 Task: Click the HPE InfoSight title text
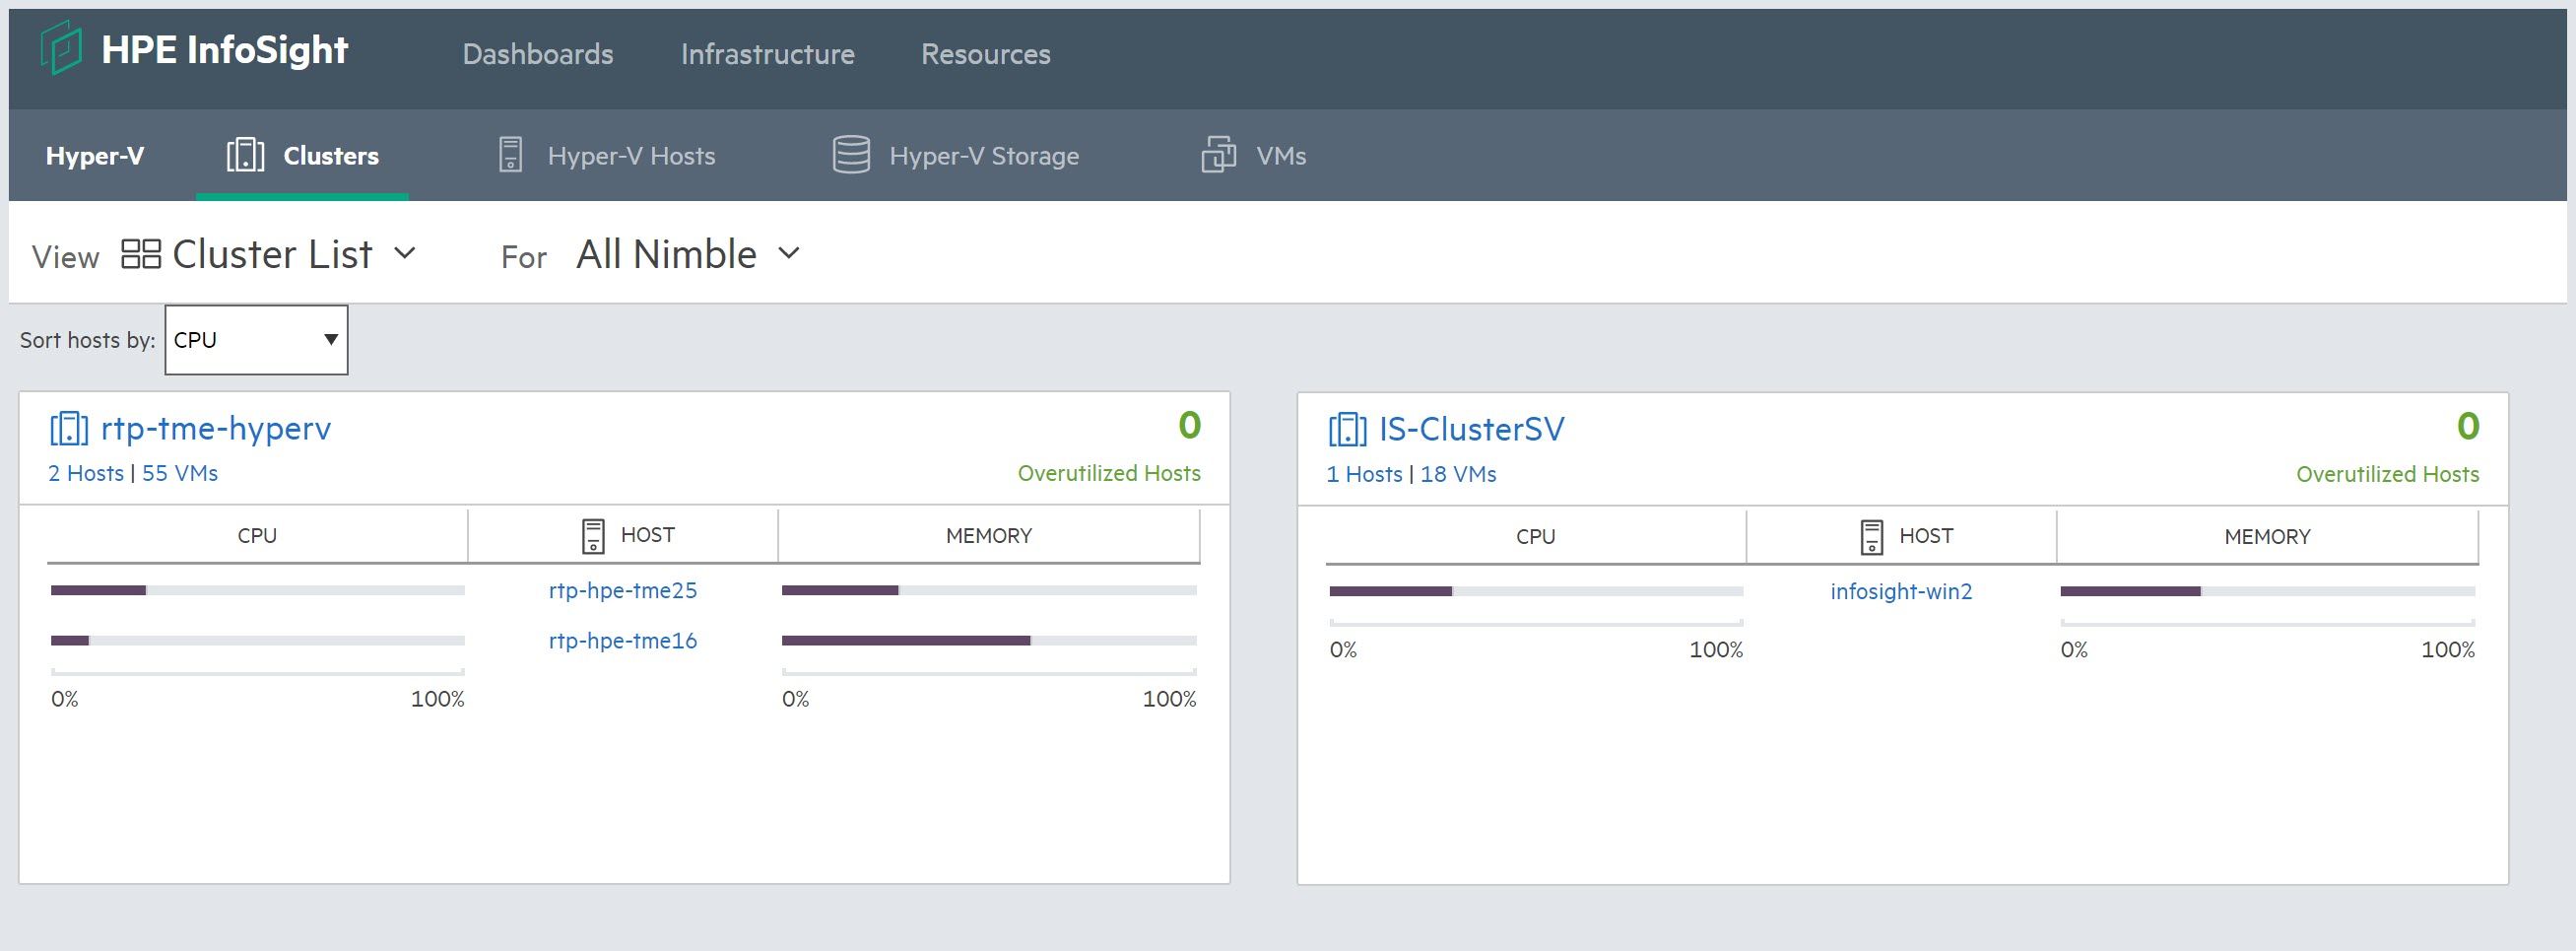tap(225, 50)
